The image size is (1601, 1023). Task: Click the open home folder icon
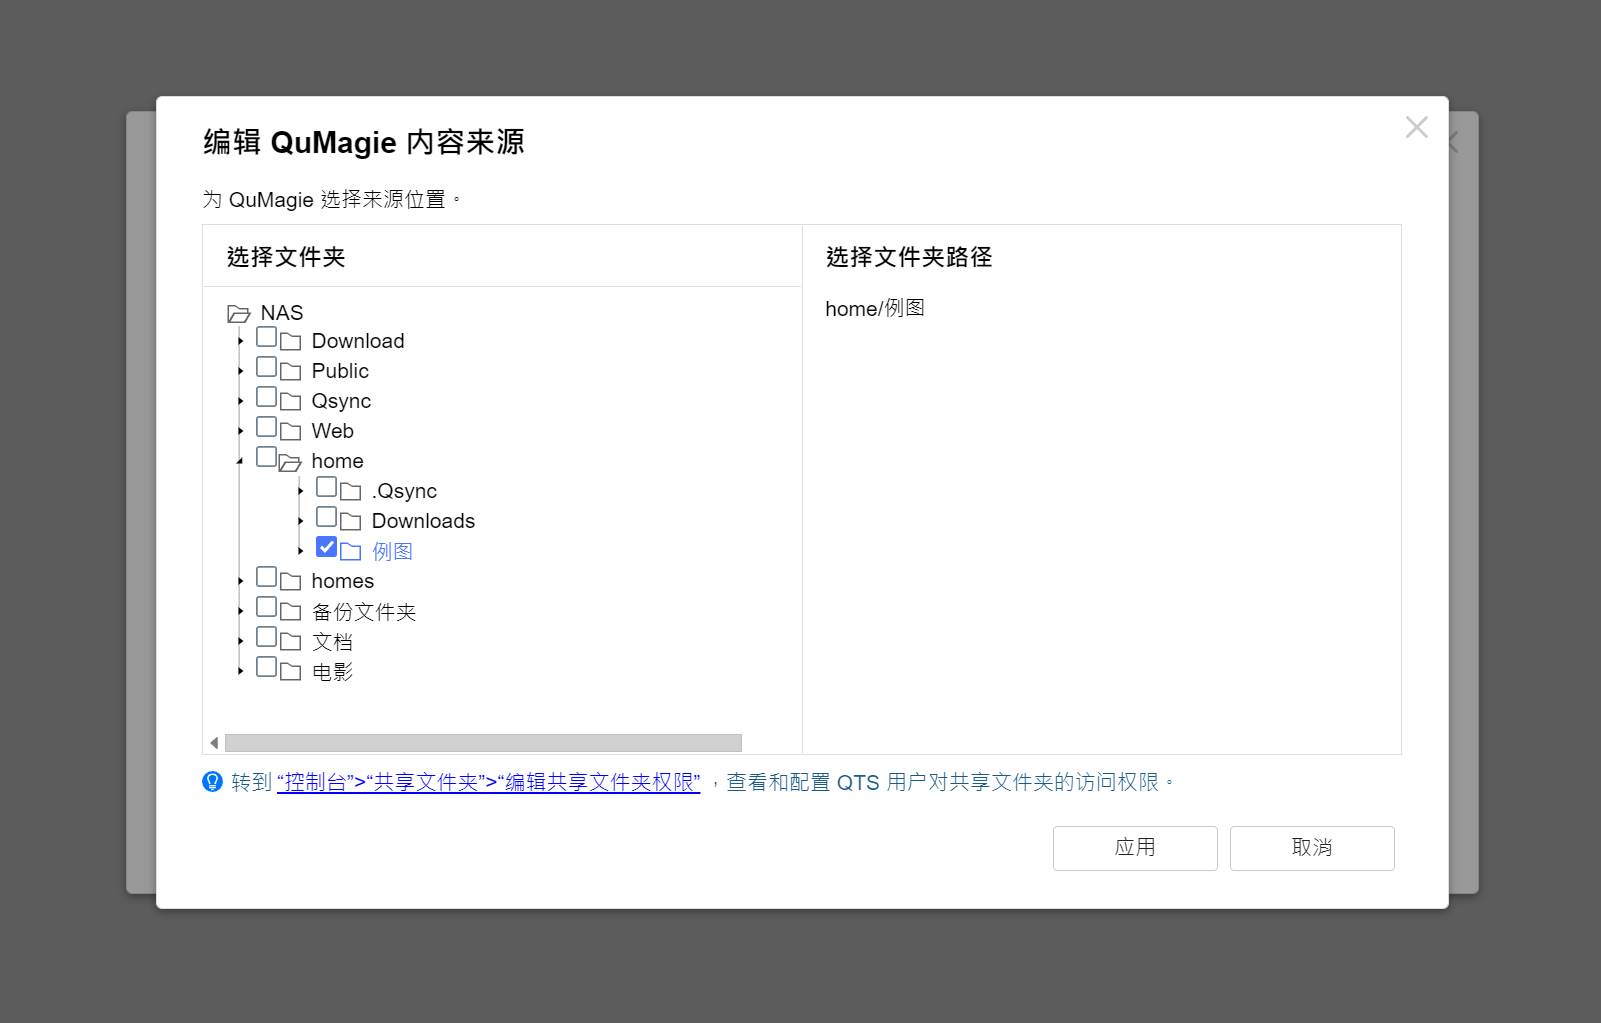tap(290, 462)
